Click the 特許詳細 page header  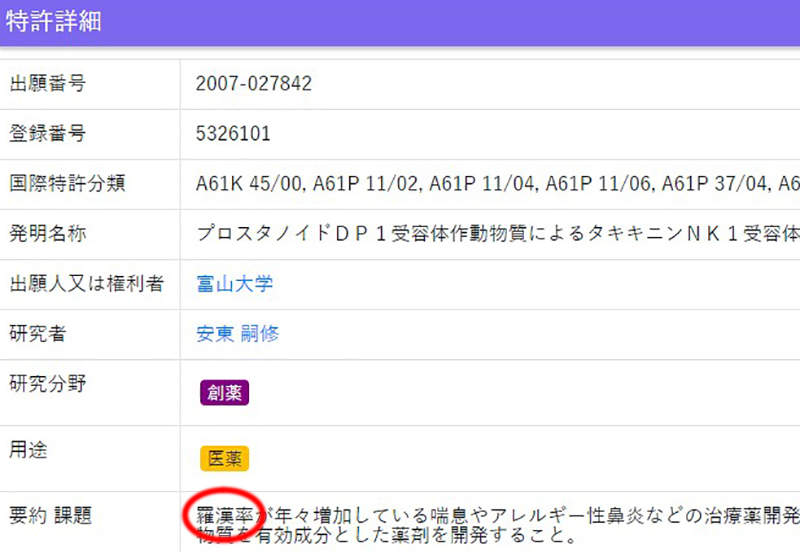[x=54, y=22]
